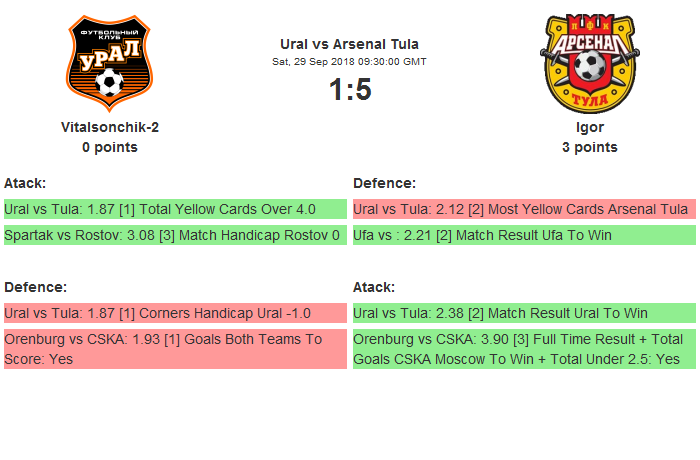
Task: Click the left column Atack heading
Action: pos(25,183)
